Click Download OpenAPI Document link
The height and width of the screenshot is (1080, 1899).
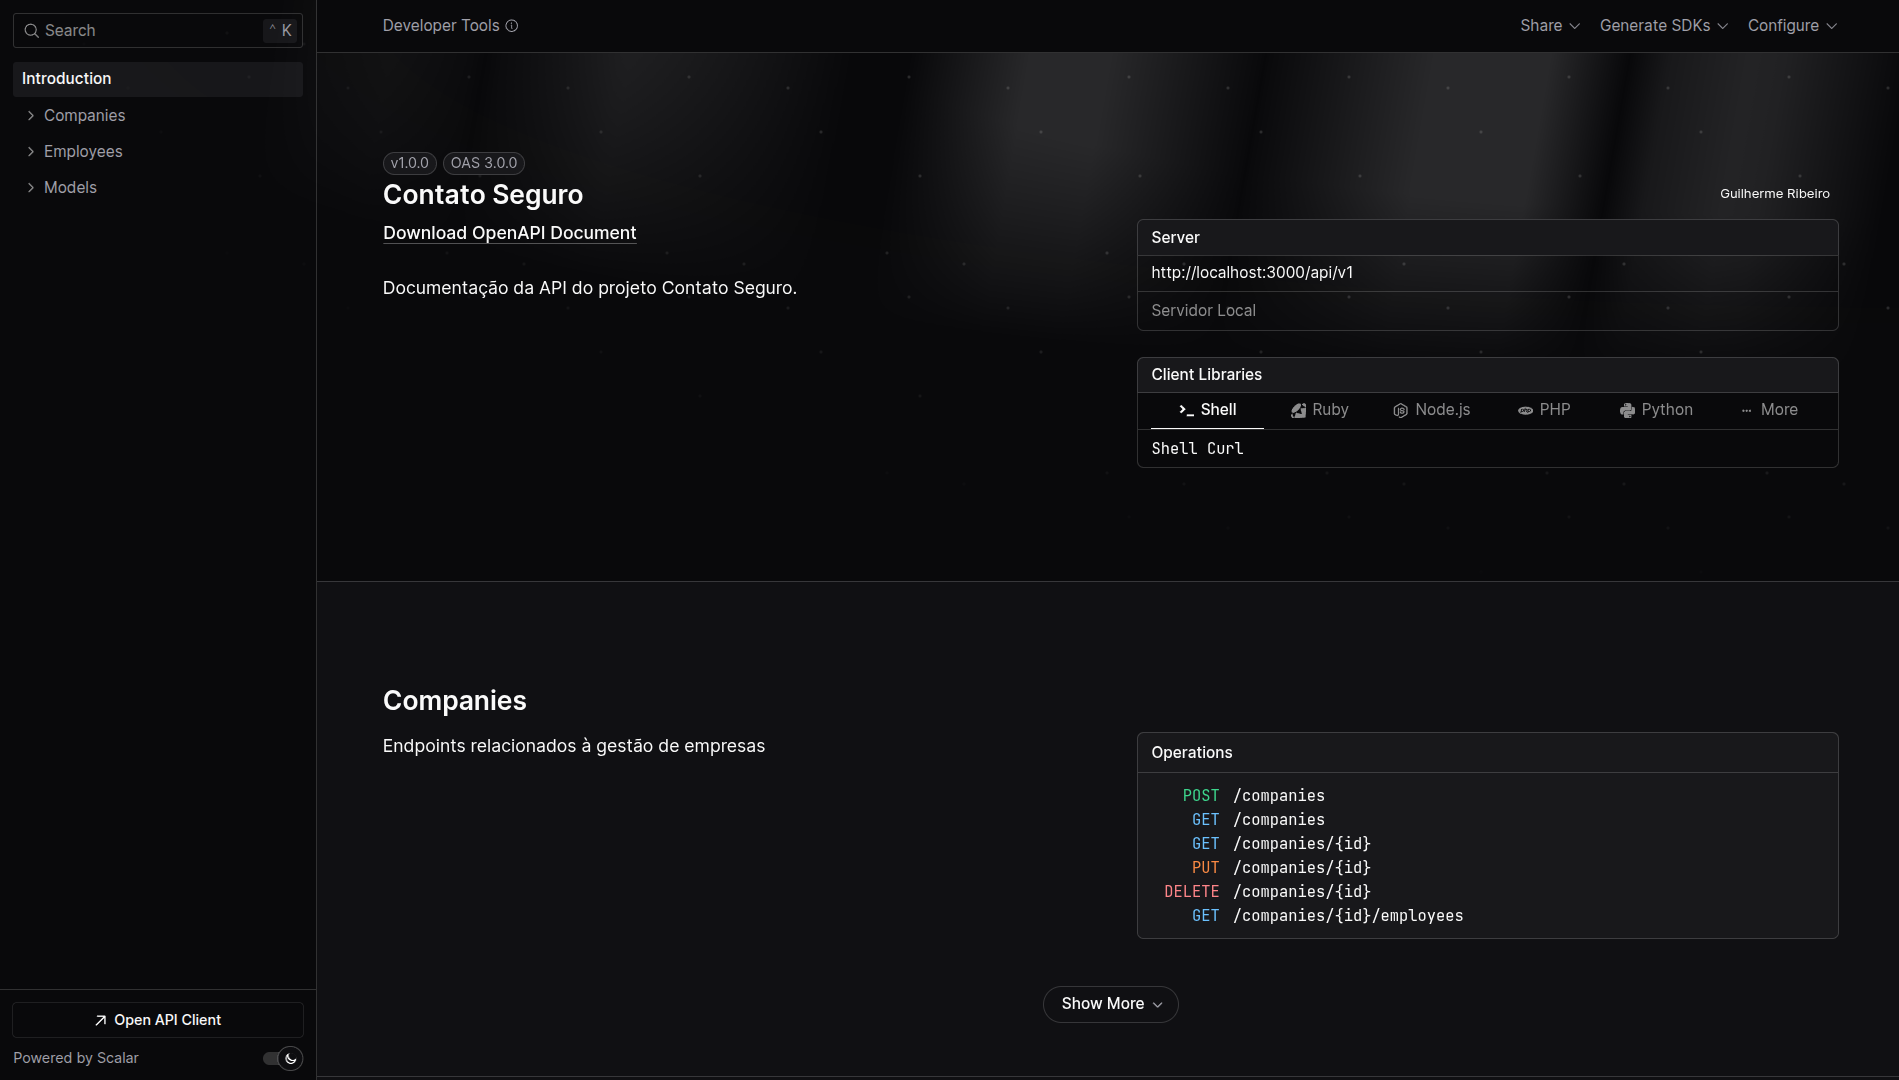click(x=509, y=233)
